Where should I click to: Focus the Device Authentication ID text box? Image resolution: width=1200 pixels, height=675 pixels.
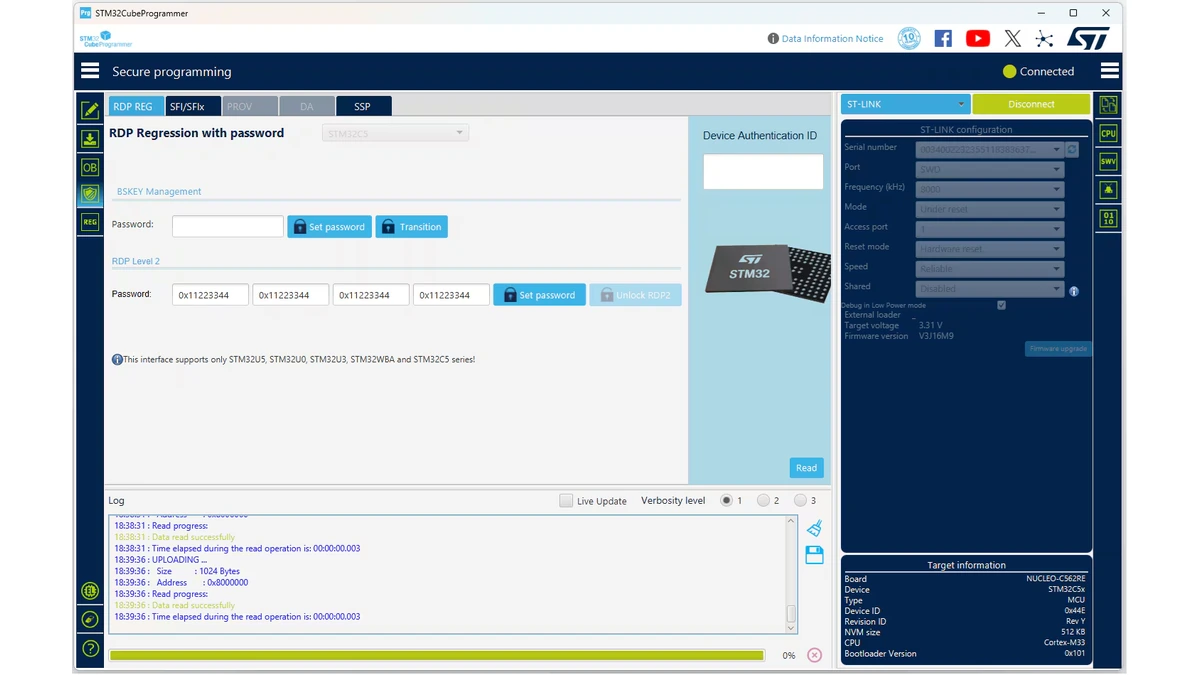[x=763, y=171]
